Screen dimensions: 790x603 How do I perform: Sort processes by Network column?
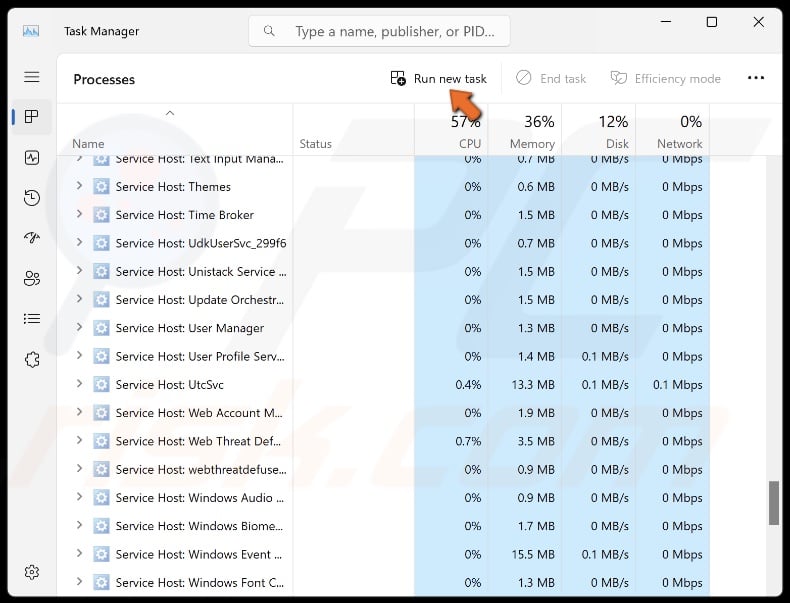click(680, 132)
